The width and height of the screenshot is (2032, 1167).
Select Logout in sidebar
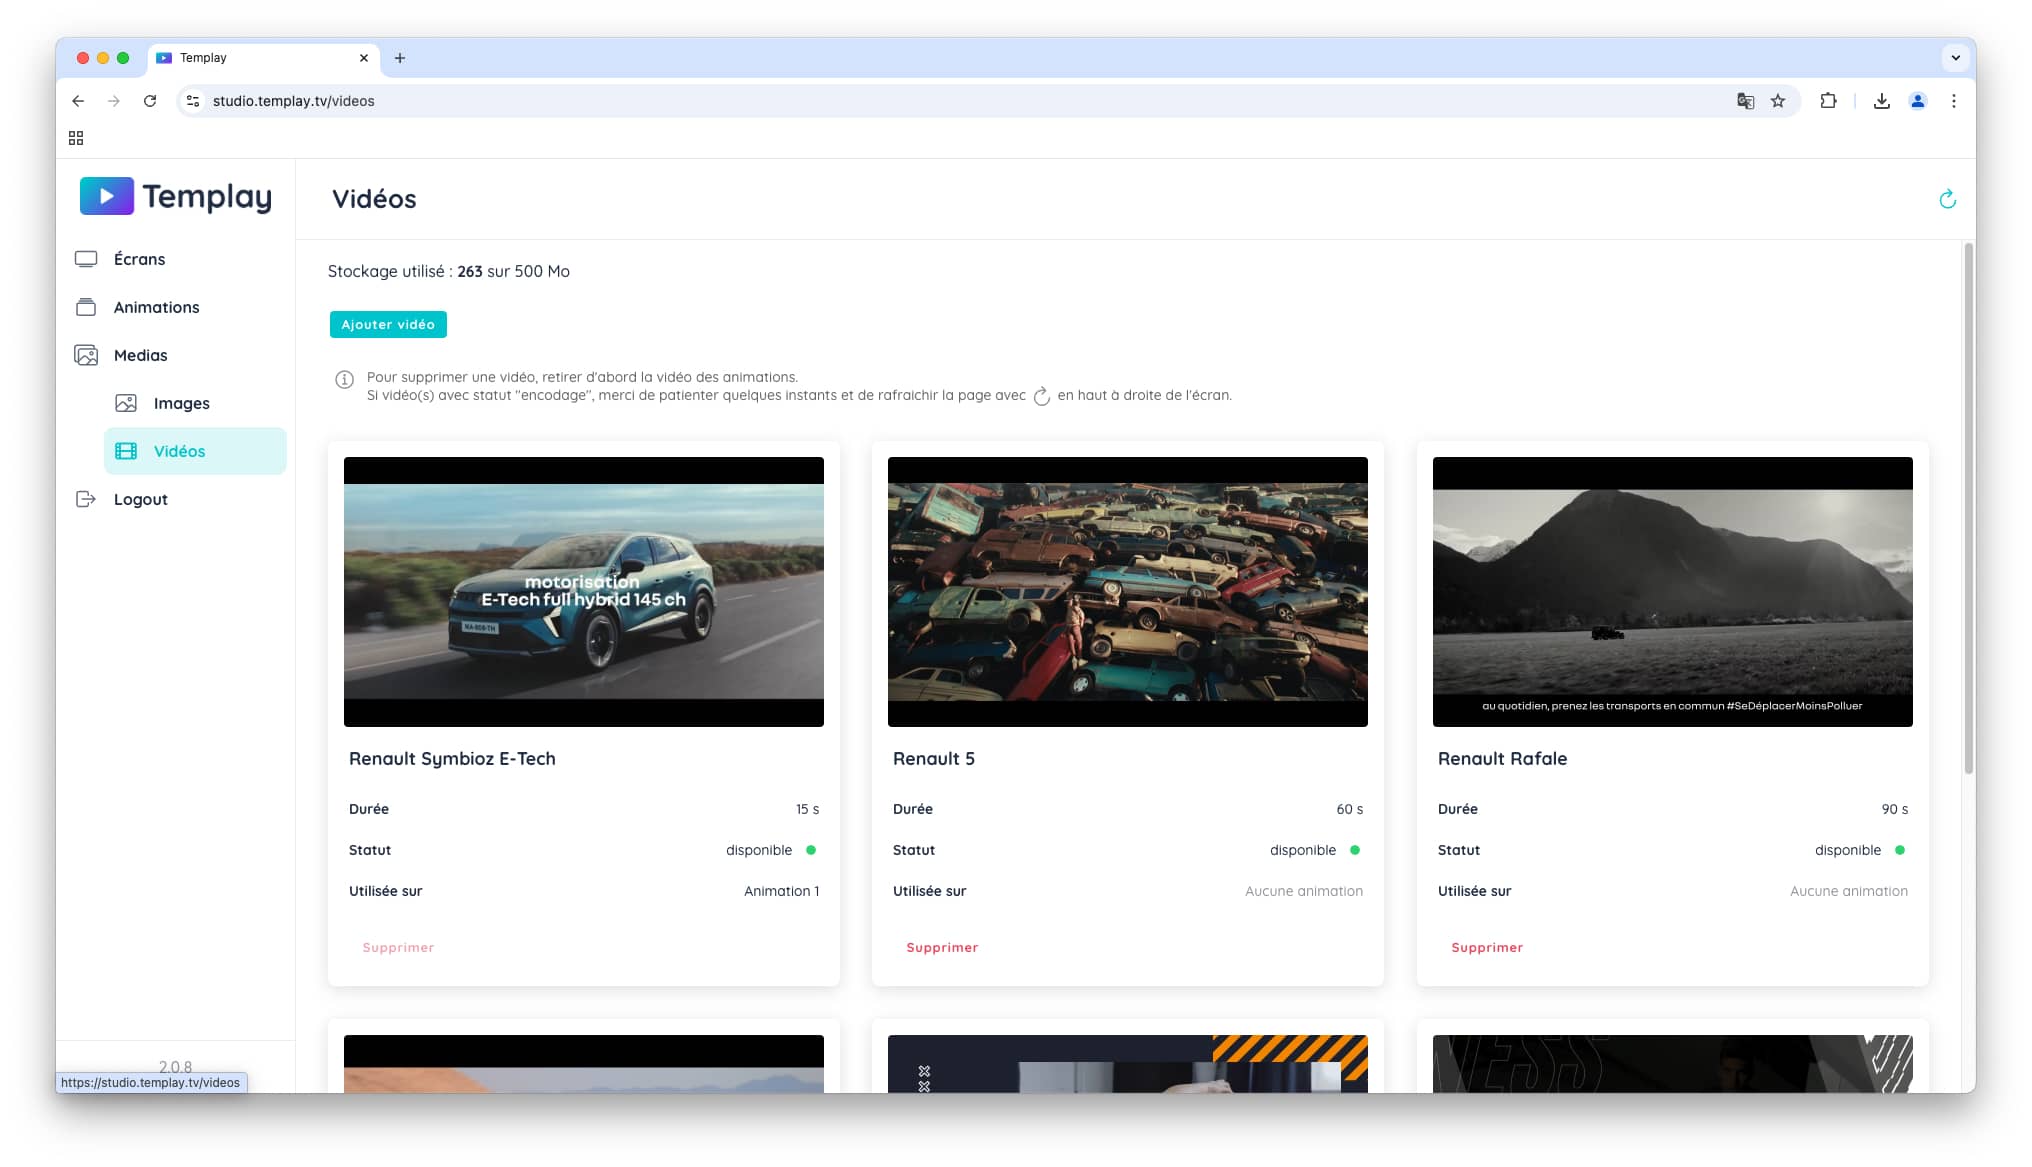140,499
